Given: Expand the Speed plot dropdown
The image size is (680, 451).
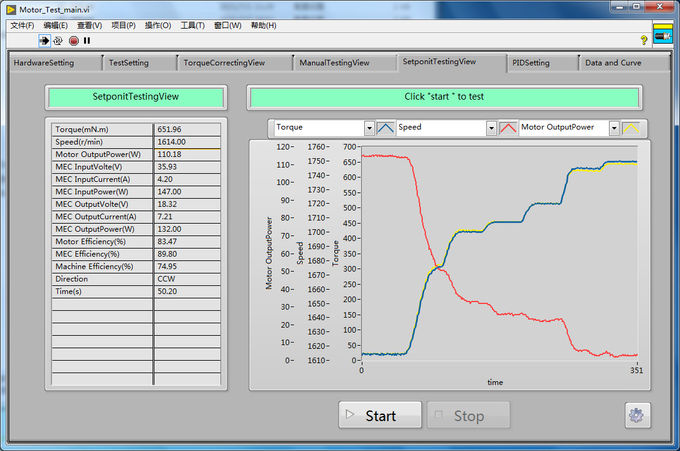Looking at the screenshot, I should (x=491, y=128).
